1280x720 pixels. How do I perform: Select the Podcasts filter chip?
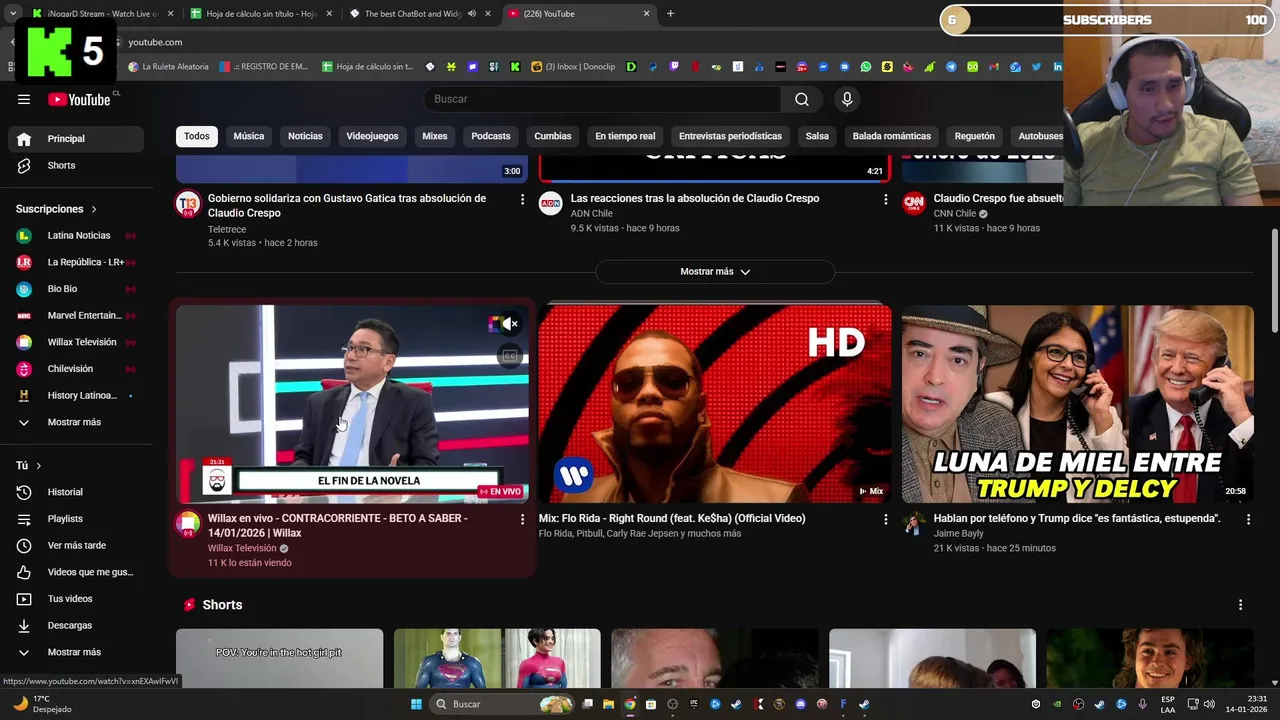point(491,136)
